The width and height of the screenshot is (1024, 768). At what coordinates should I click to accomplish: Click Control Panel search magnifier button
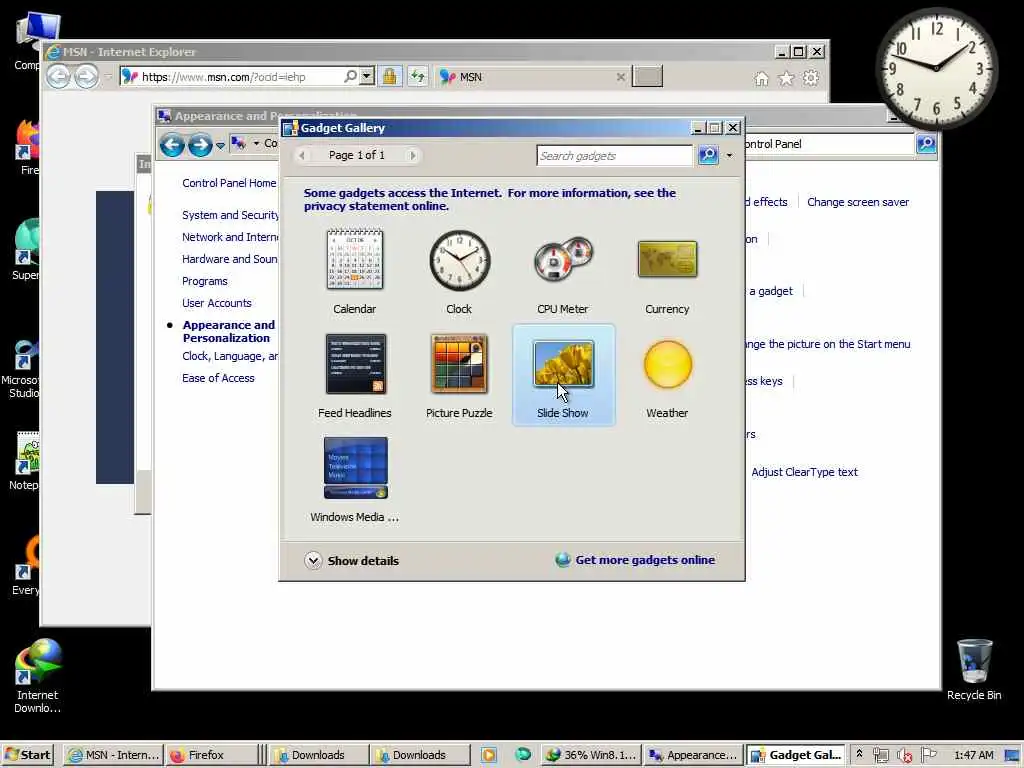pyautogui.click(x=926, y=144)
